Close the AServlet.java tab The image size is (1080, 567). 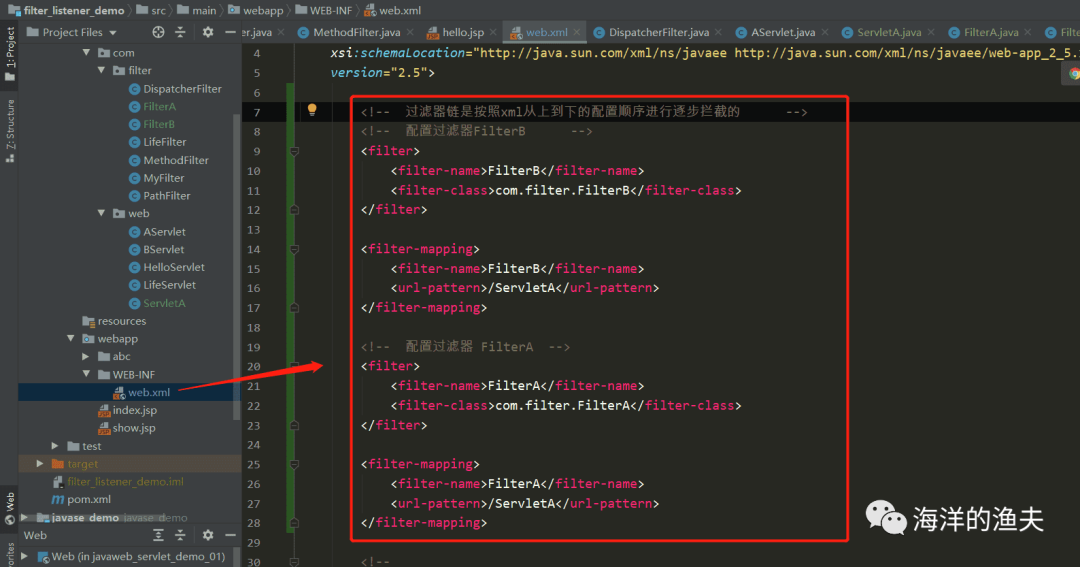pos(824,32)
